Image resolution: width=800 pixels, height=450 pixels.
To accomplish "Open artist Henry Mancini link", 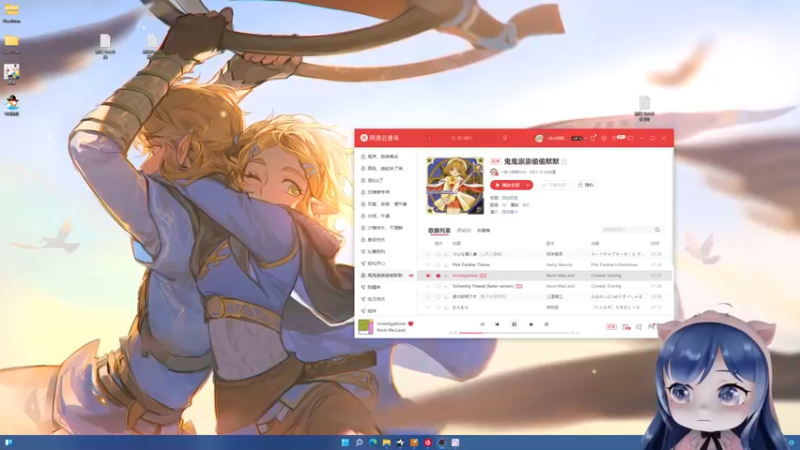I will [559, 265].
